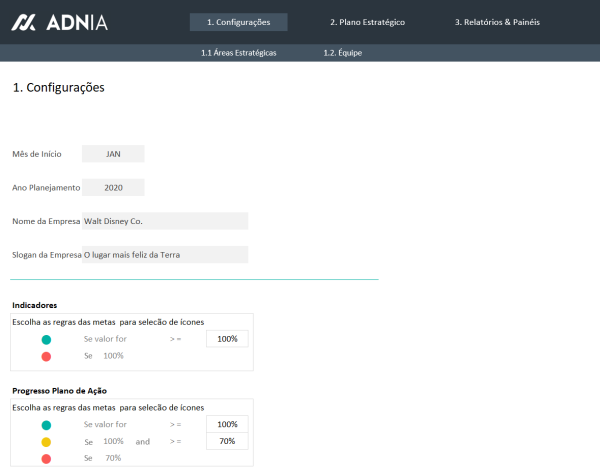Click green indicator circle under Indicadores
The height and width of the screenshot is (474, 600).
coord(46,340)
